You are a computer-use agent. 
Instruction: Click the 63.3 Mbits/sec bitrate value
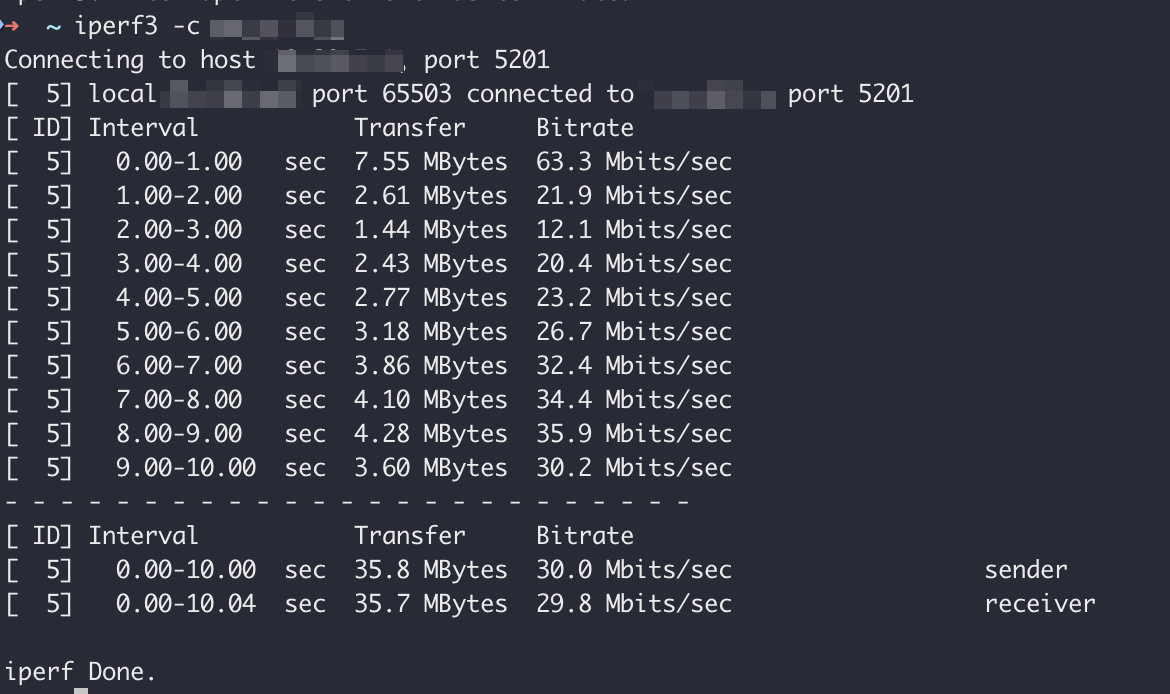[x=633, y=162]
